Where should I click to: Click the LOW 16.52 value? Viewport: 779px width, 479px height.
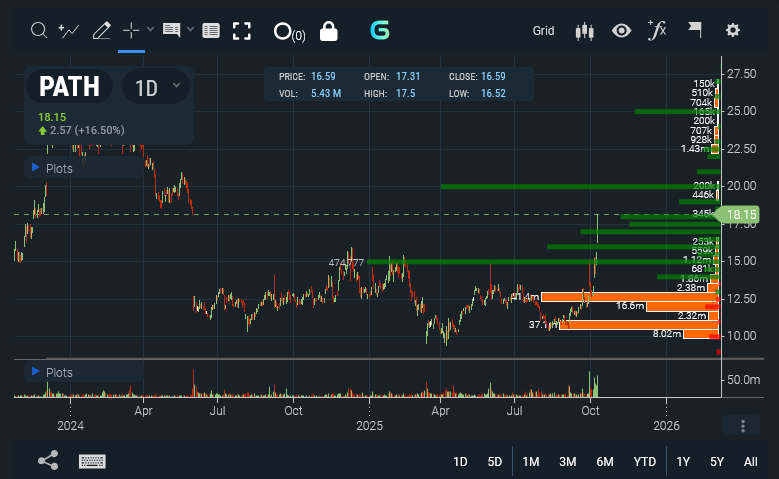coord(493,93)
